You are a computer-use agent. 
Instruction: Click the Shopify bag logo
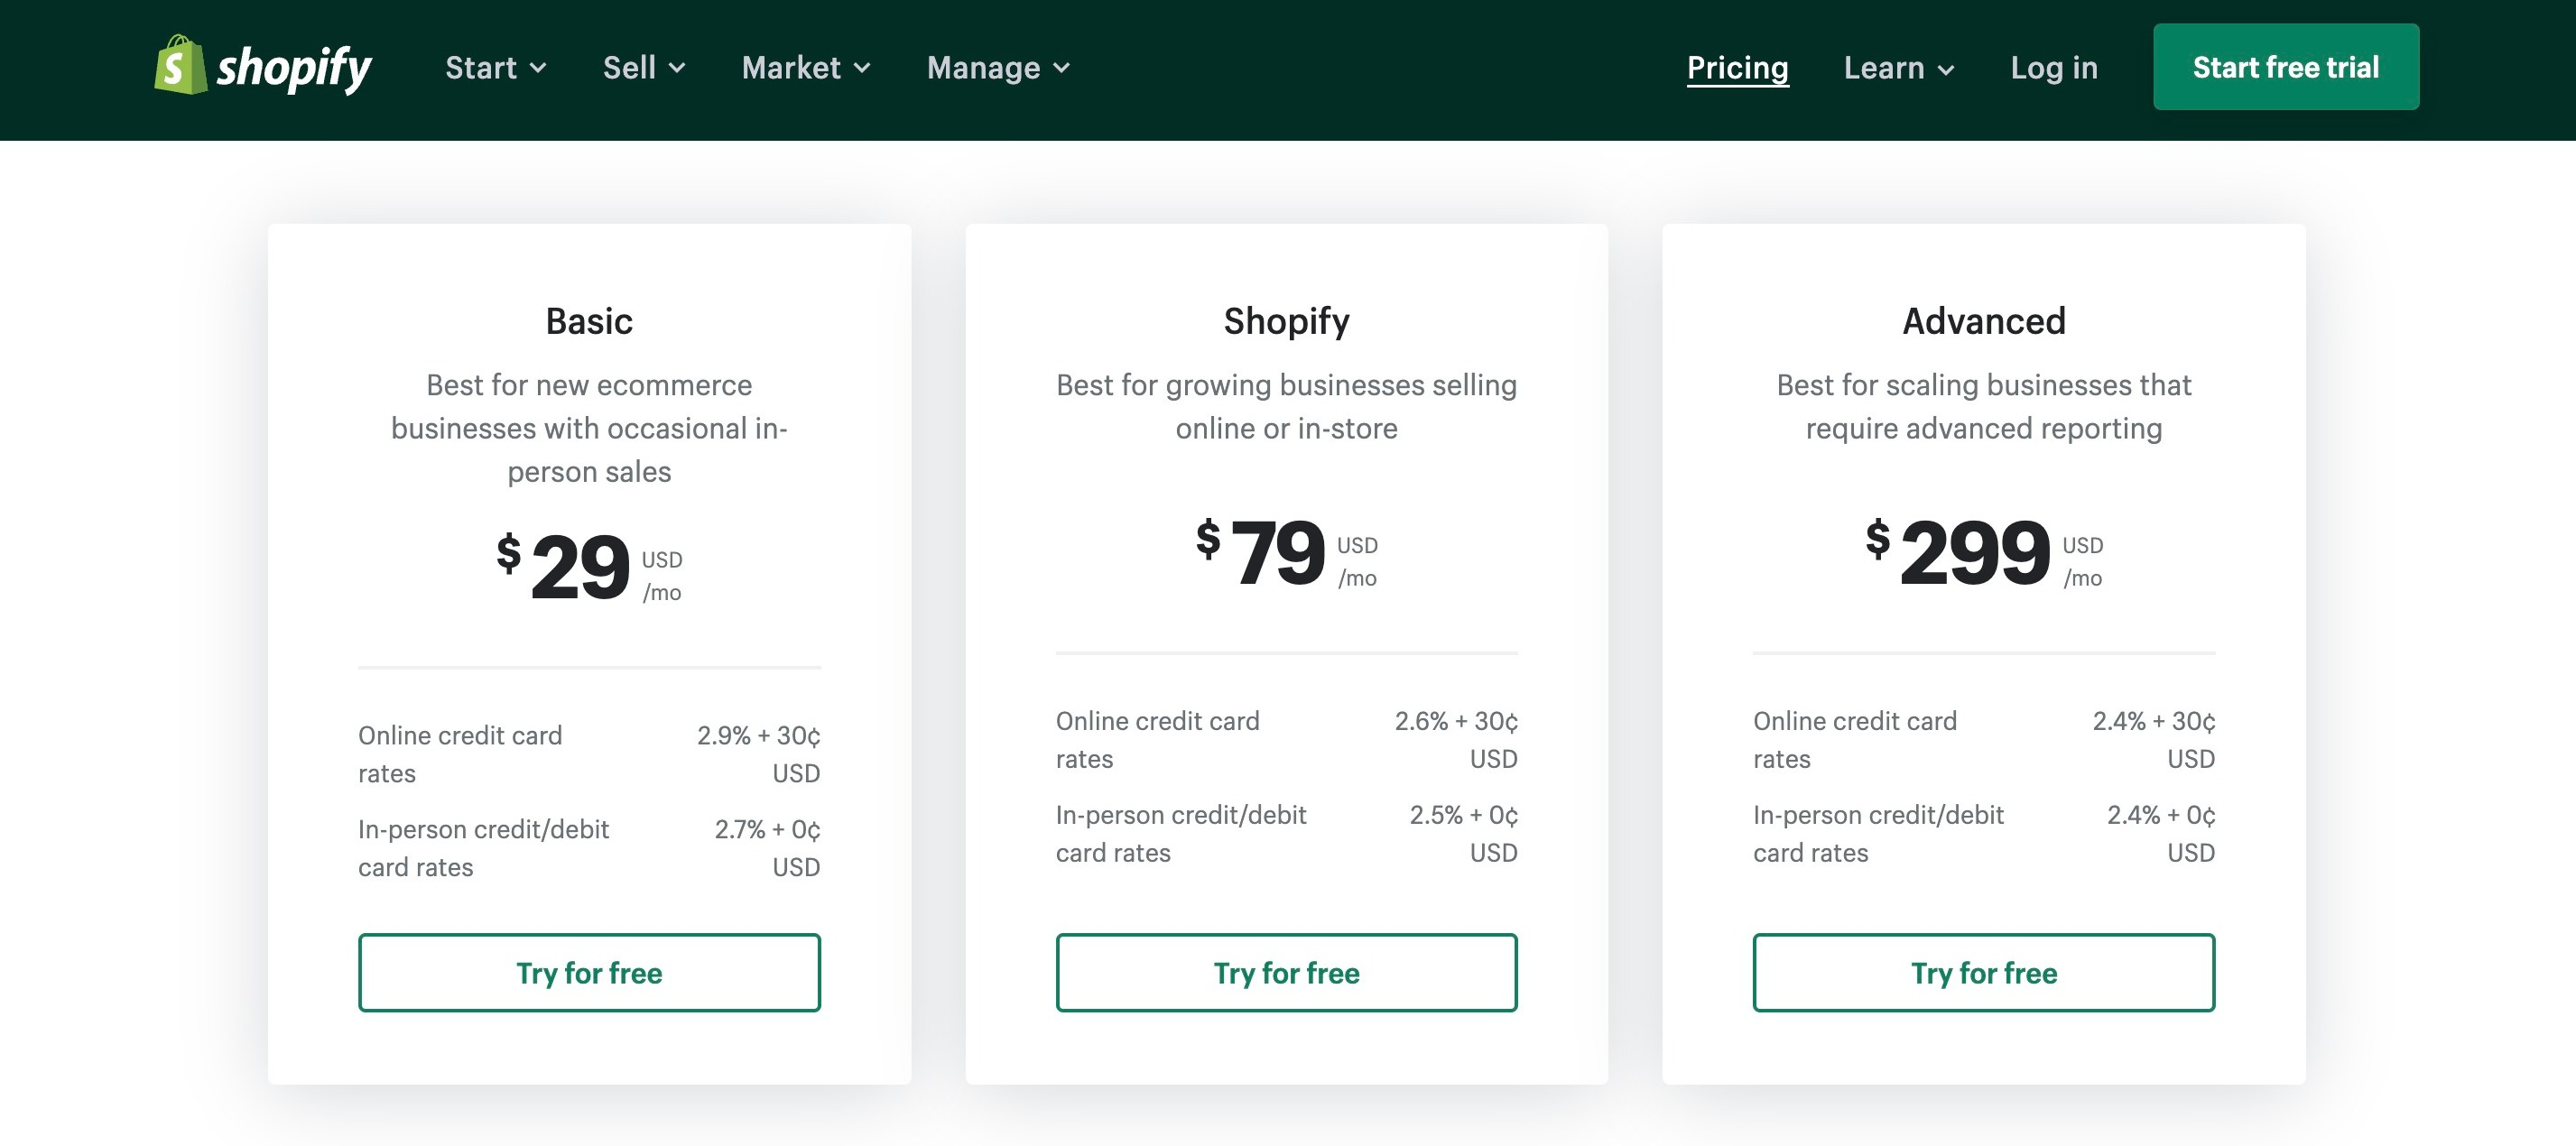click(263, 66)
